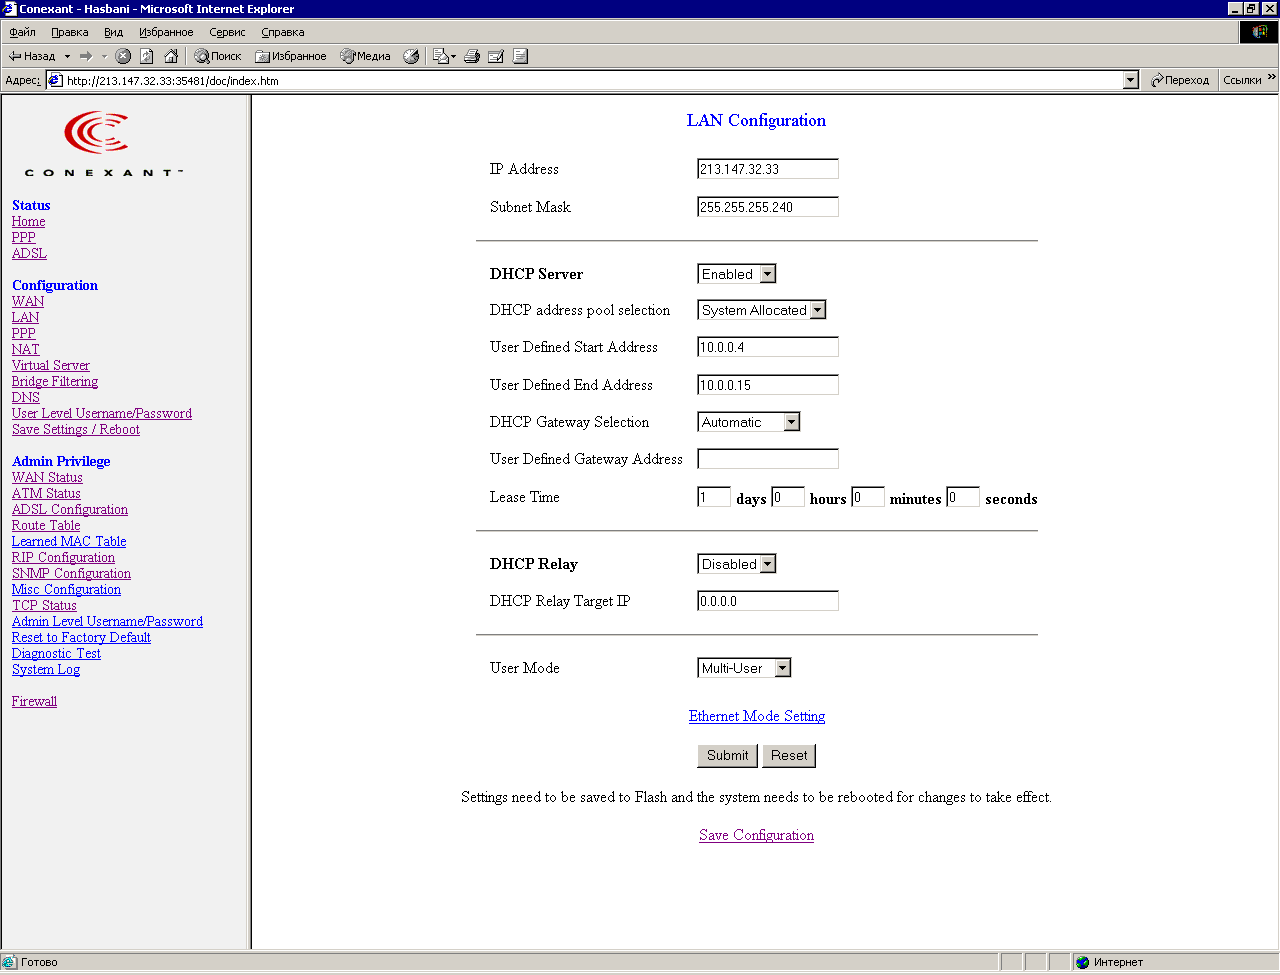1280x975 pixels.
Task: Open the System Log link
Action: coord(46,669)
